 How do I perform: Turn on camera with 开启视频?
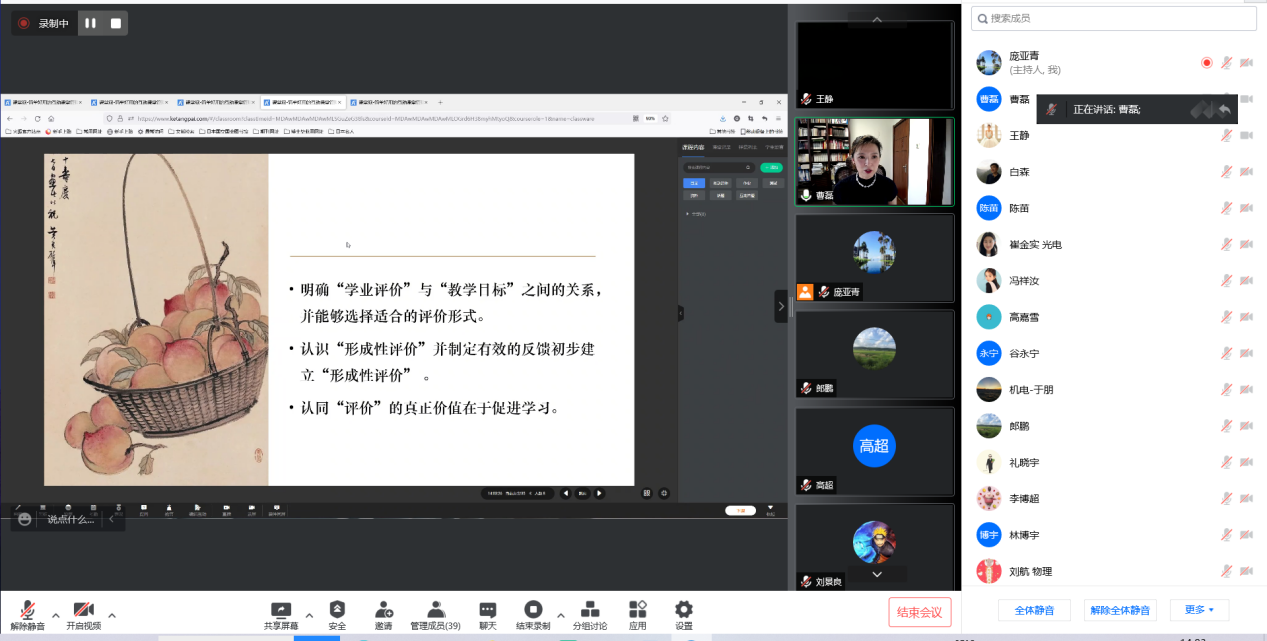click(x=84, y=614)
